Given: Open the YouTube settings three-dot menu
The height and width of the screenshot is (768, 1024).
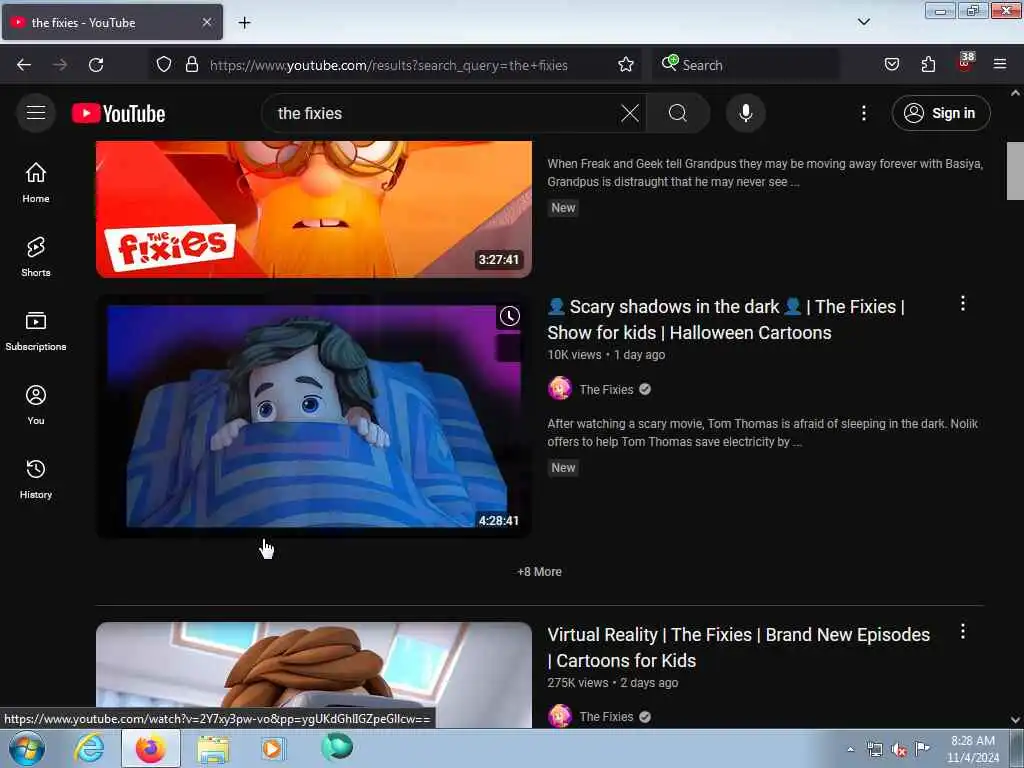Looking at the screenshot, I should click(x=863, y=113).
